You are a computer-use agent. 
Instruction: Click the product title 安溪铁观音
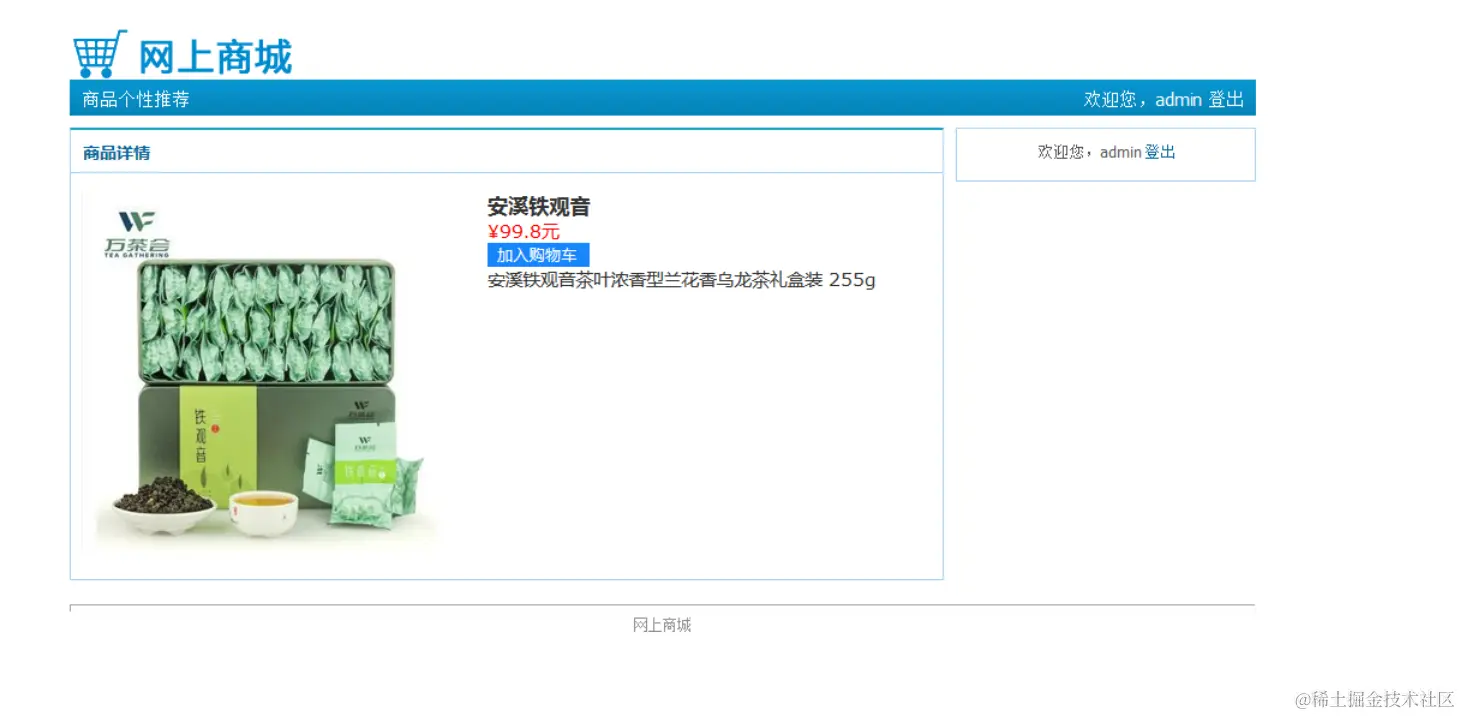[539, 207]
